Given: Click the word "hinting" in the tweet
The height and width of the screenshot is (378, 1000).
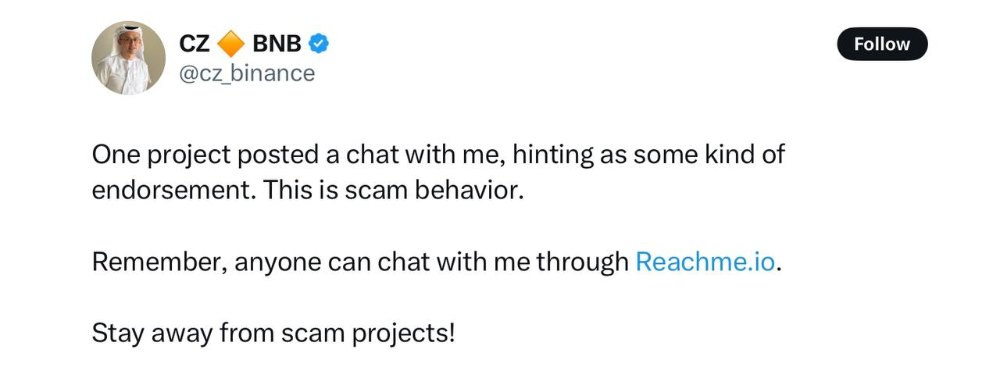Looking at the screenshot, I should point(552,156).
